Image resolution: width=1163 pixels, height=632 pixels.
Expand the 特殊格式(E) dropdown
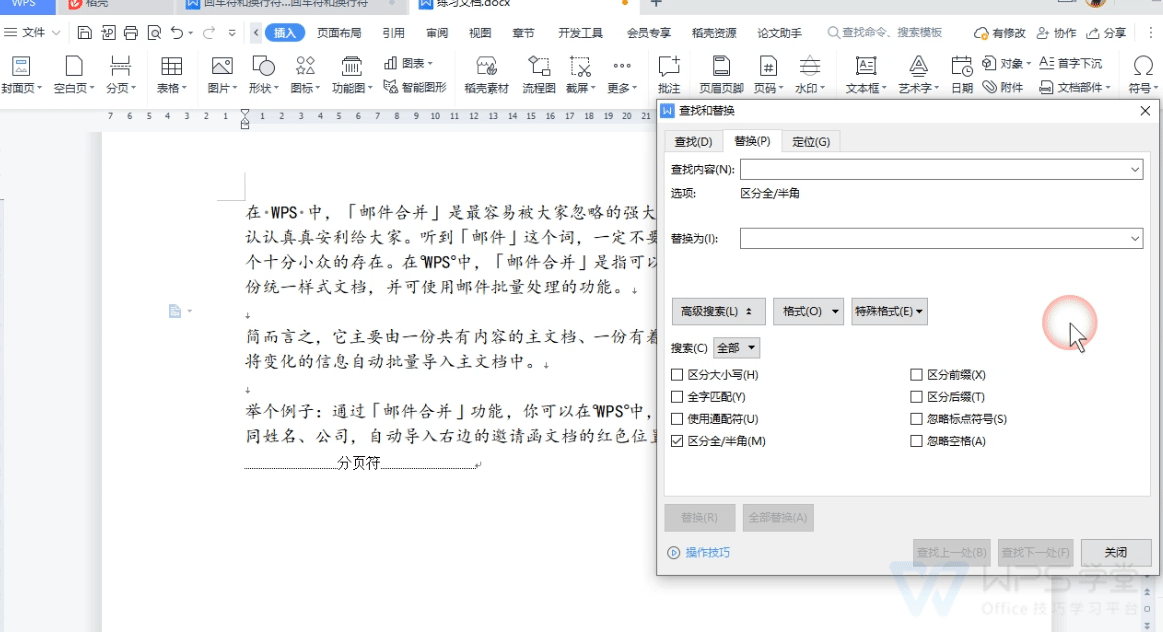point(889,312)
